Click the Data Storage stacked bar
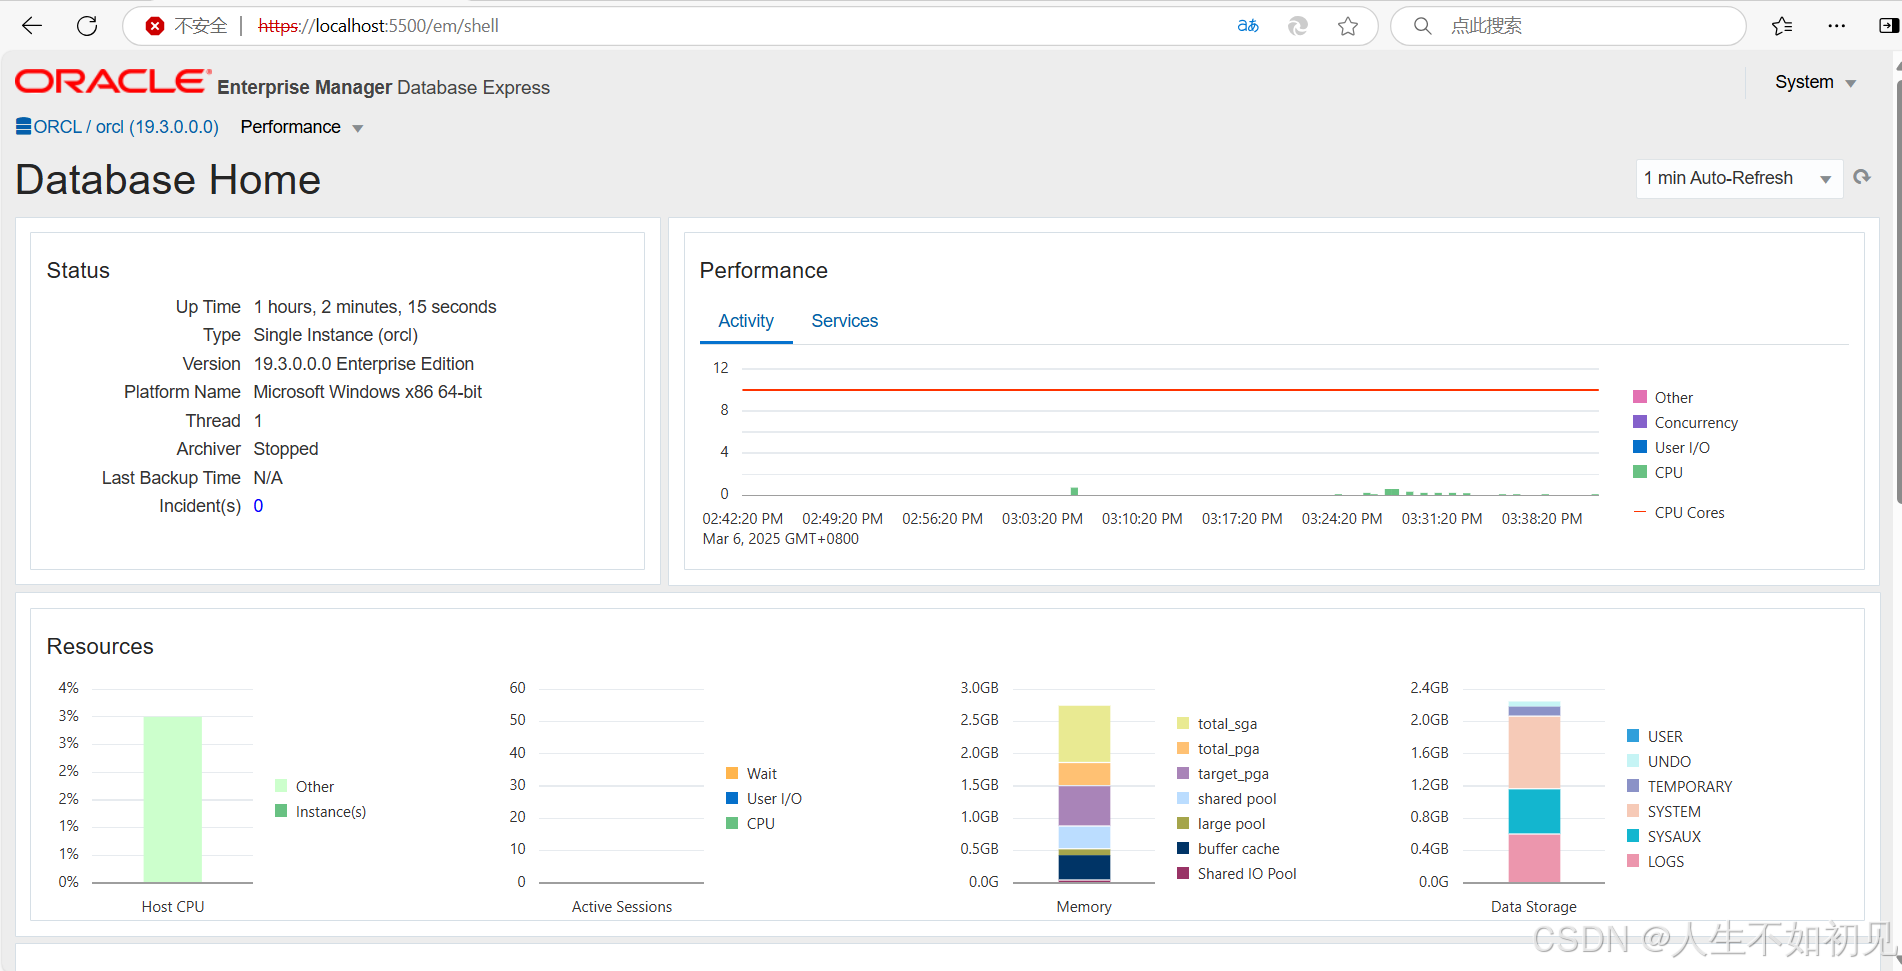The width and height of the screenshot is (1902, 971). (x=1534, y=792)
